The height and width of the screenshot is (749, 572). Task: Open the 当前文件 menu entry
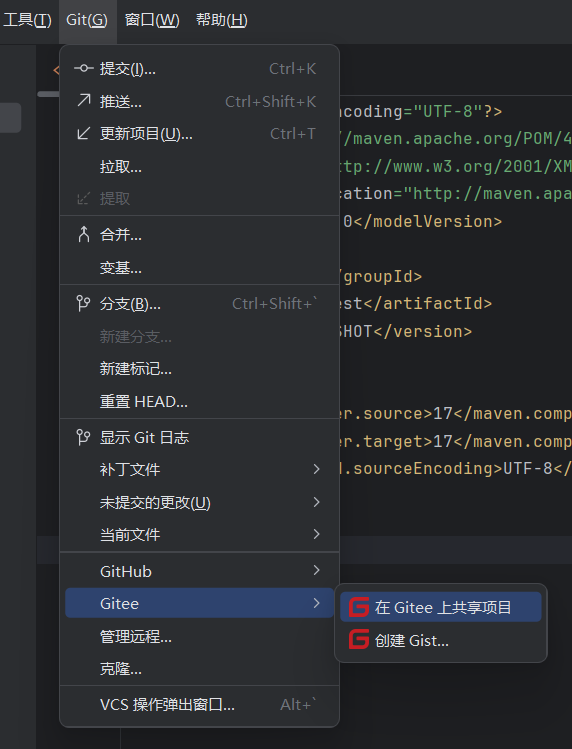pyautogui.click(x=199, y=535)
